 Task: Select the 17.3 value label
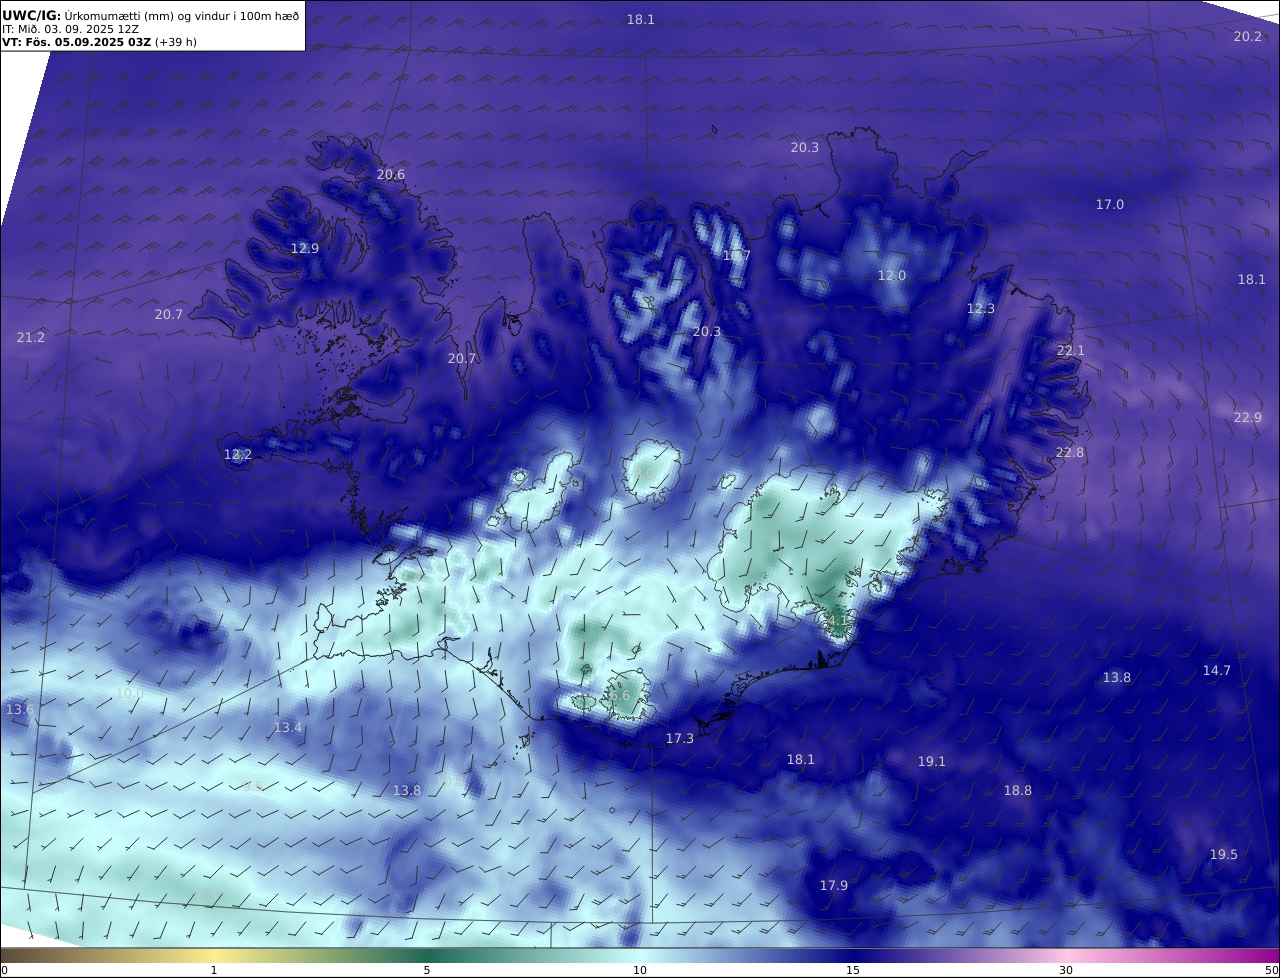tap(680, 739)
